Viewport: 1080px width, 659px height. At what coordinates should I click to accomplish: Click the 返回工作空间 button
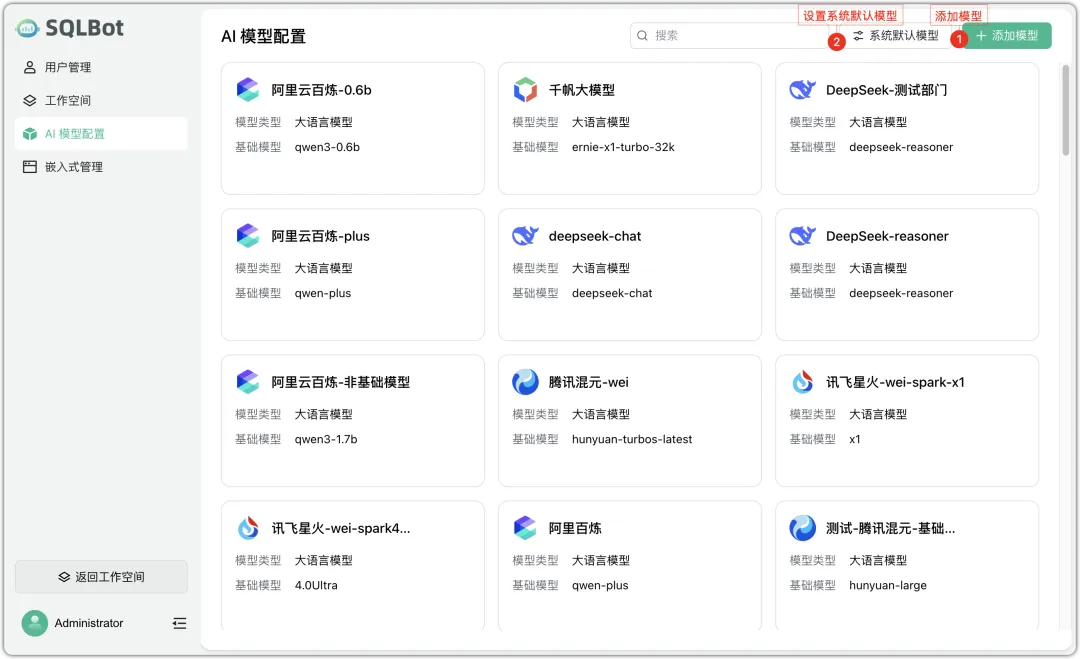point(101,577)
